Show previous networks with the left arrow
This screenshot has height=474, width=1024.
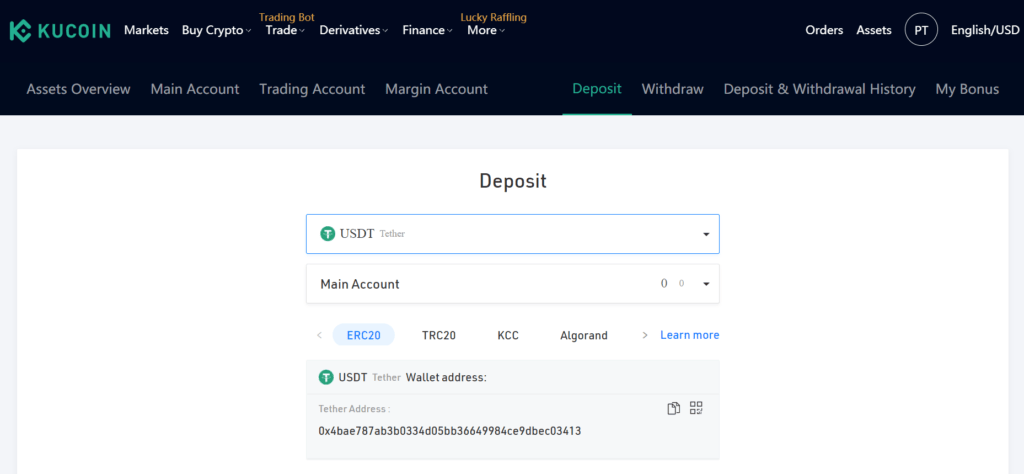pos(319,336)
